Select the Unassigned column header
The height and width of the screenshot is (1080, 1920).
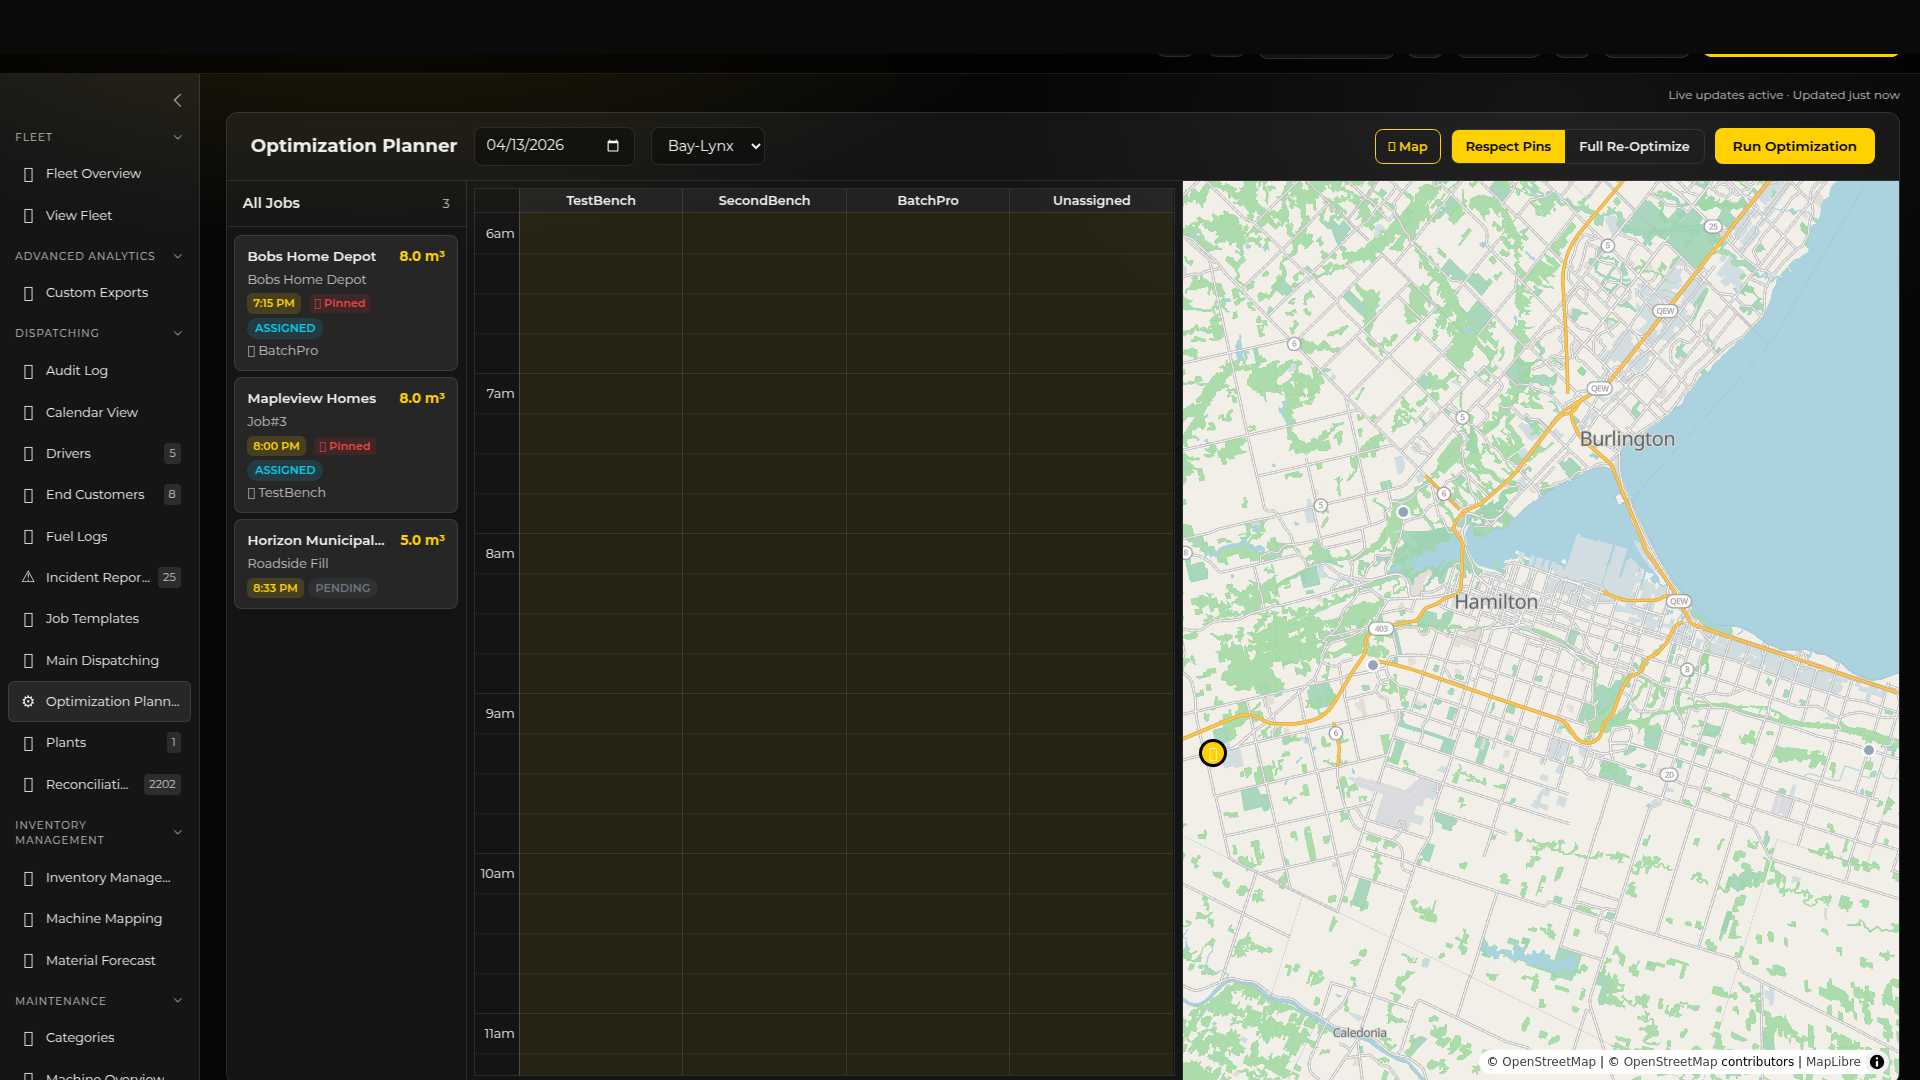coord(1091,200)
